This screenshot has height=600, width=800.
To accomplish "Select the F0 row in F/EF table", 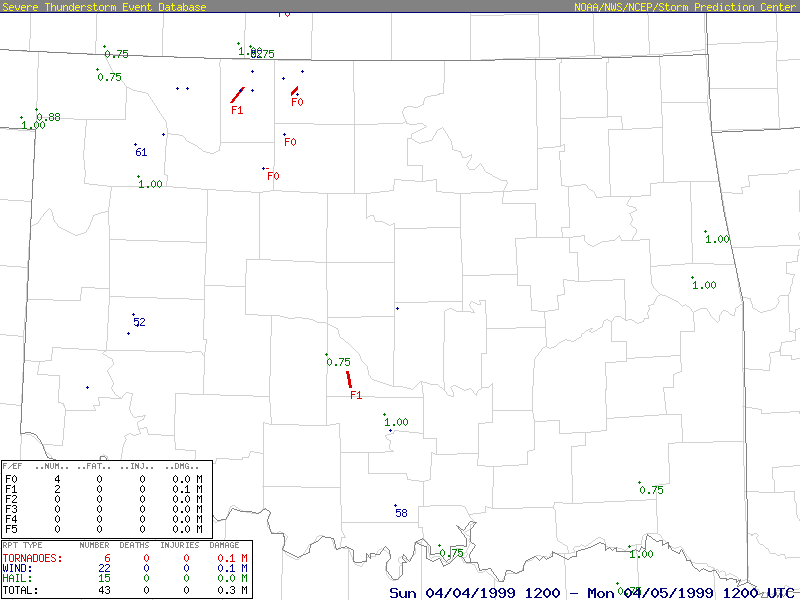I will [x=105, y=480].
